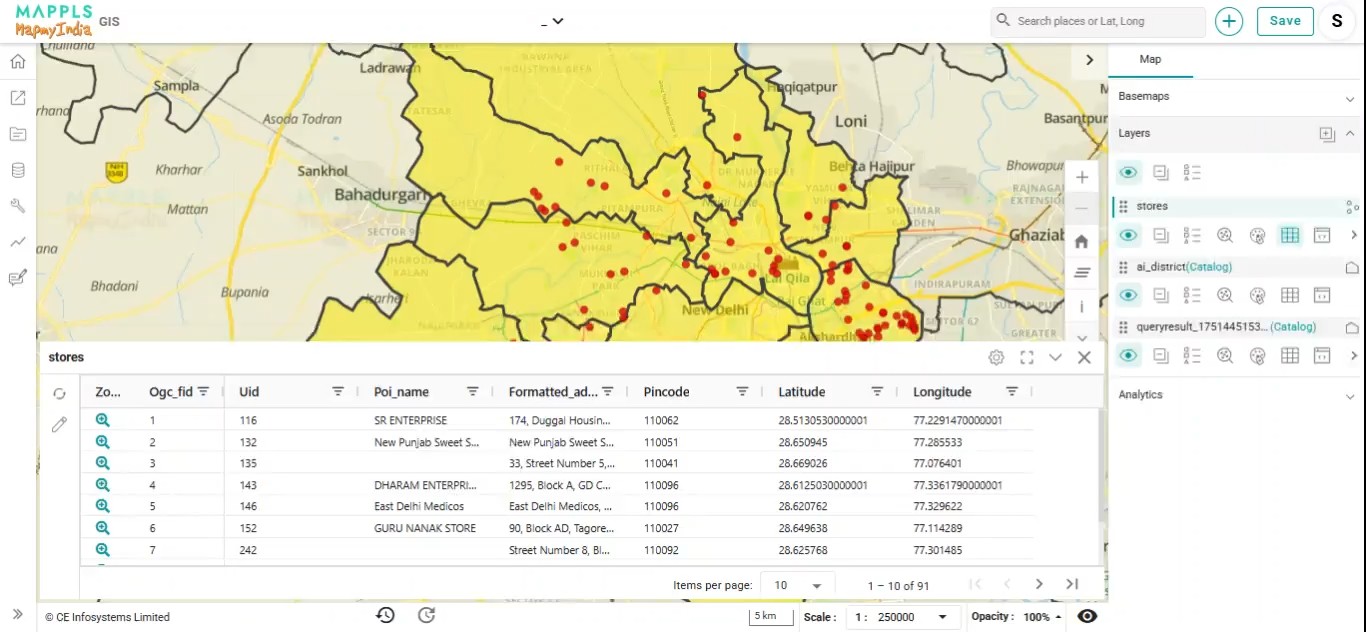Click the pencil edit icon beside table
1366x632 pixels.
pos(59,425)
